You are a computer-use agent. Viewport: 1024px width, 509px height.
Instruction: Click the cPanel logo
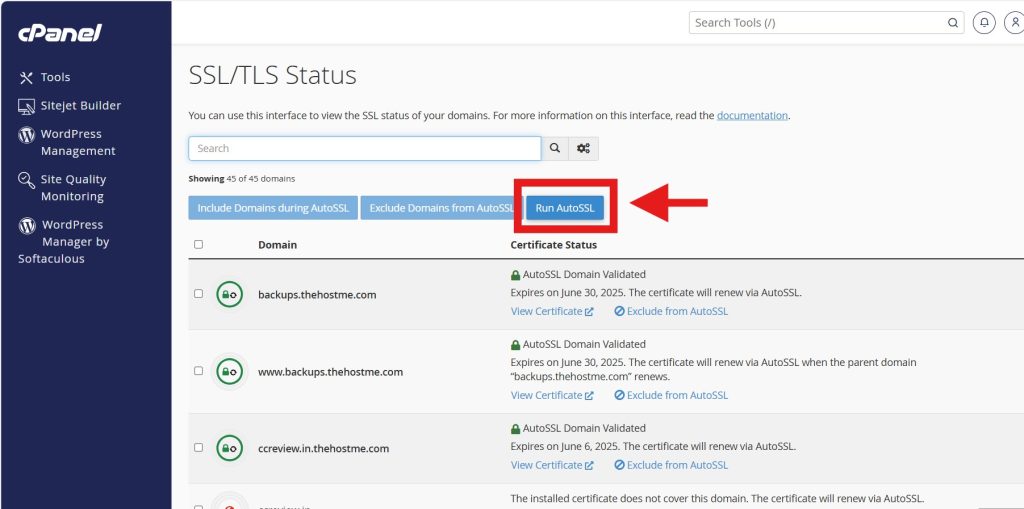pyautogui.click(x=60, y=33)
